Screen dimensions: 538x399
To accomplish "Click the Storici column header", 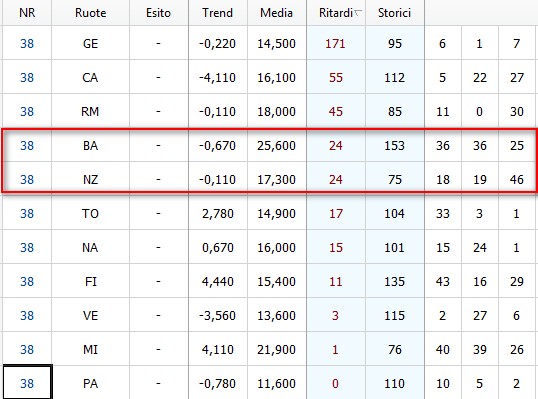I will point(395,13).
